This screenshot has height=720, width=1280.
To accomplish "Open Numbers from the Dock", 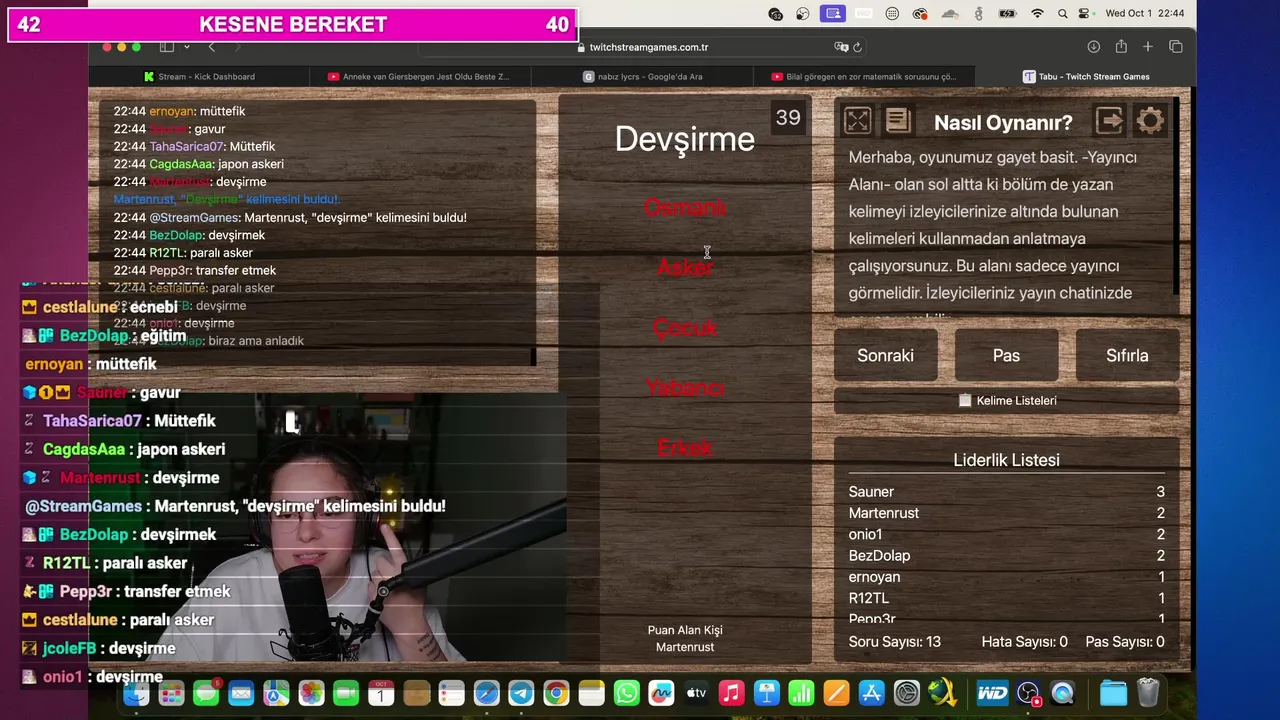I will pyautogui.click(x=801, y=692).
